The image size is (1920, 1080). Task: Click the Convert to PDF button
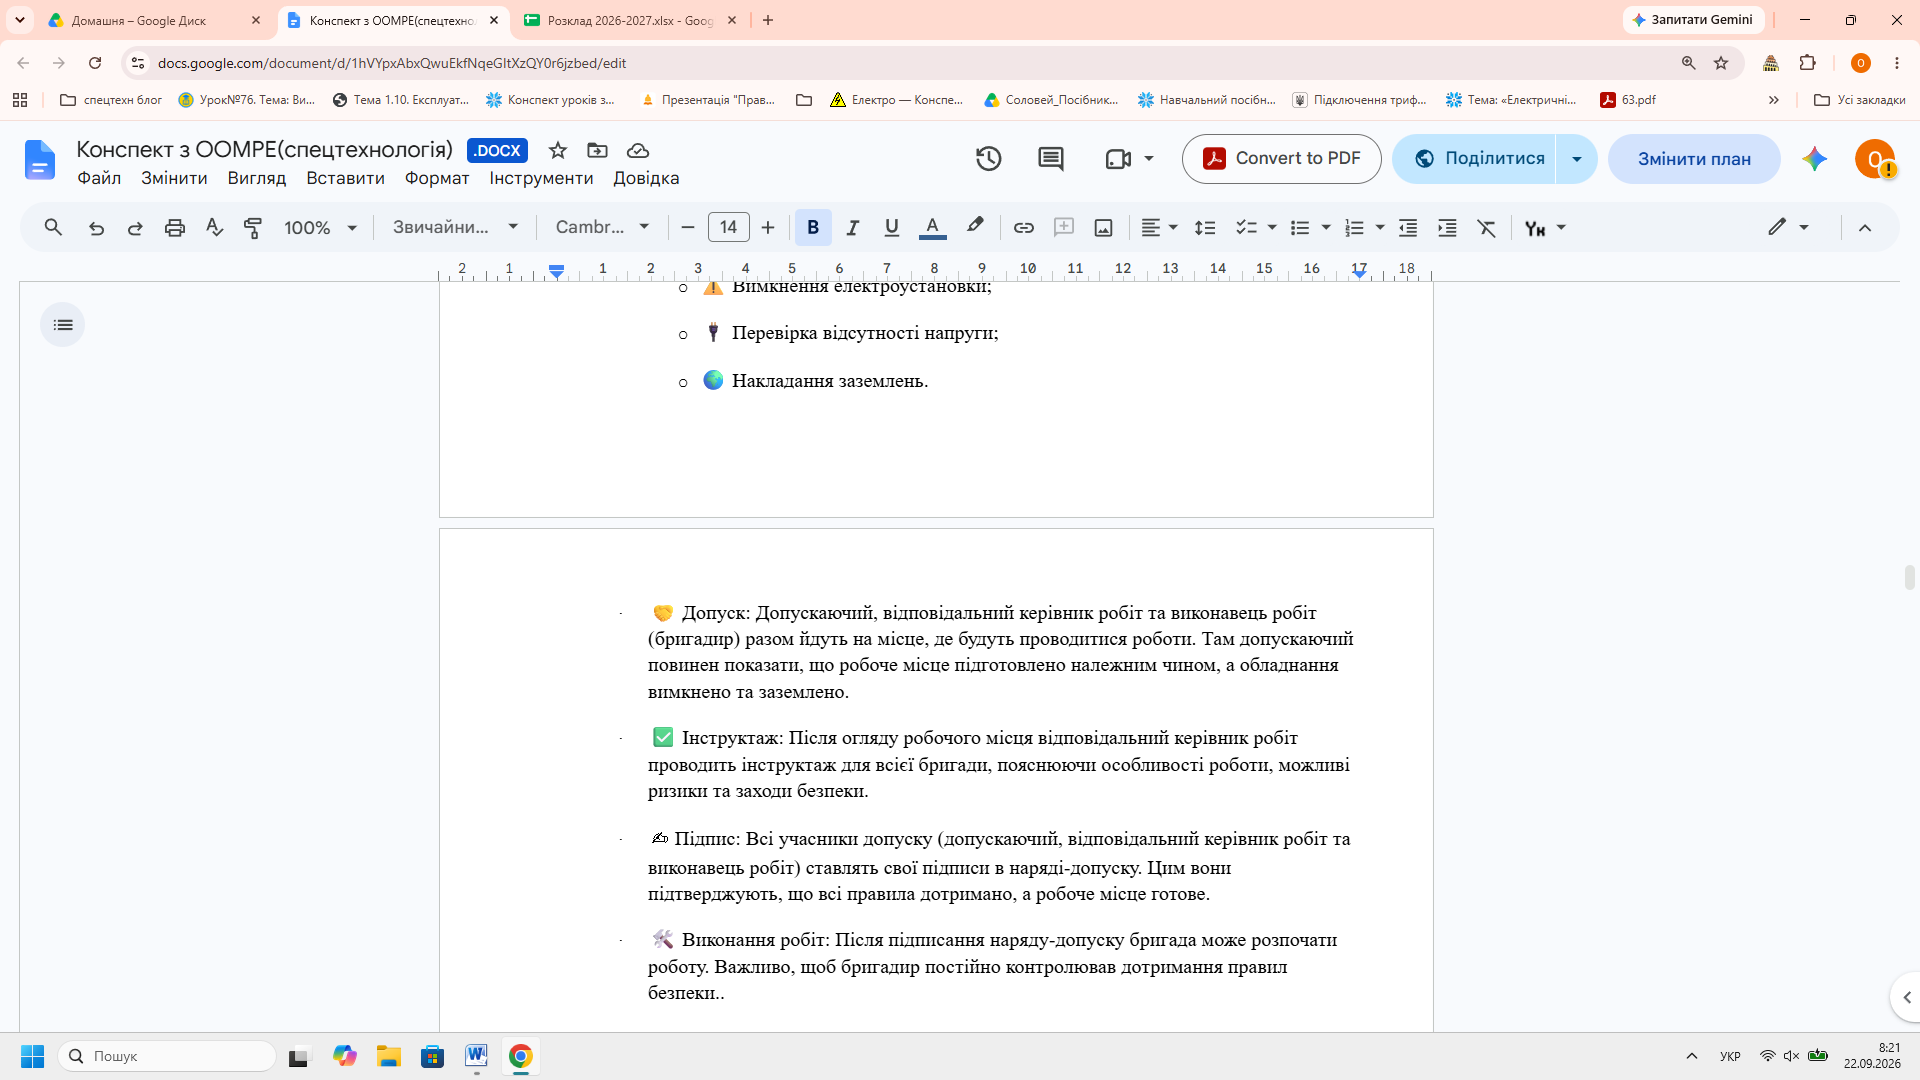[1281, 159]
